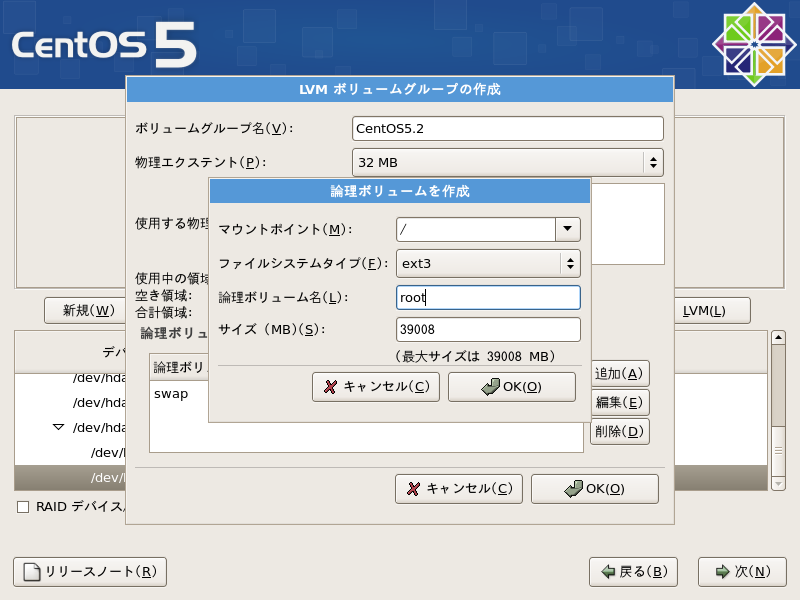Viewport: 800px width, 600px height.
Task: Go back with 戻る(B) button
Action: (x=633, y=571)
